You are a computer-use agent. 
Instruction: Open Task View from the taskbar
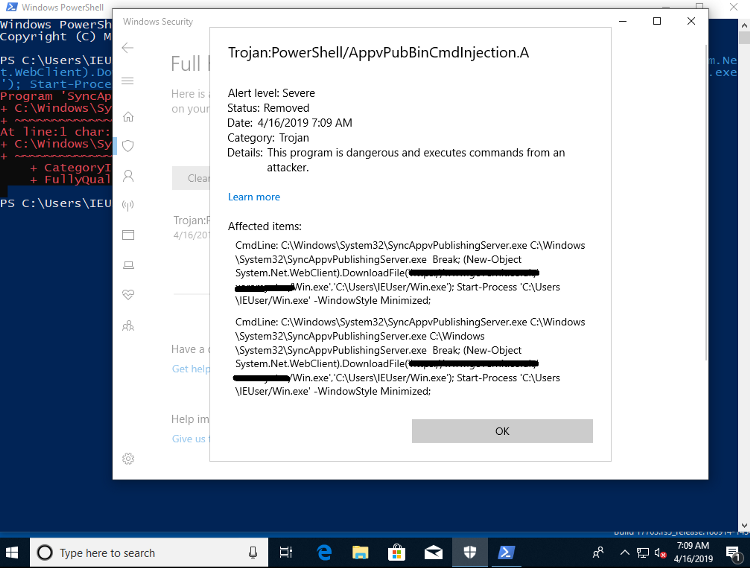pos(286,553)
